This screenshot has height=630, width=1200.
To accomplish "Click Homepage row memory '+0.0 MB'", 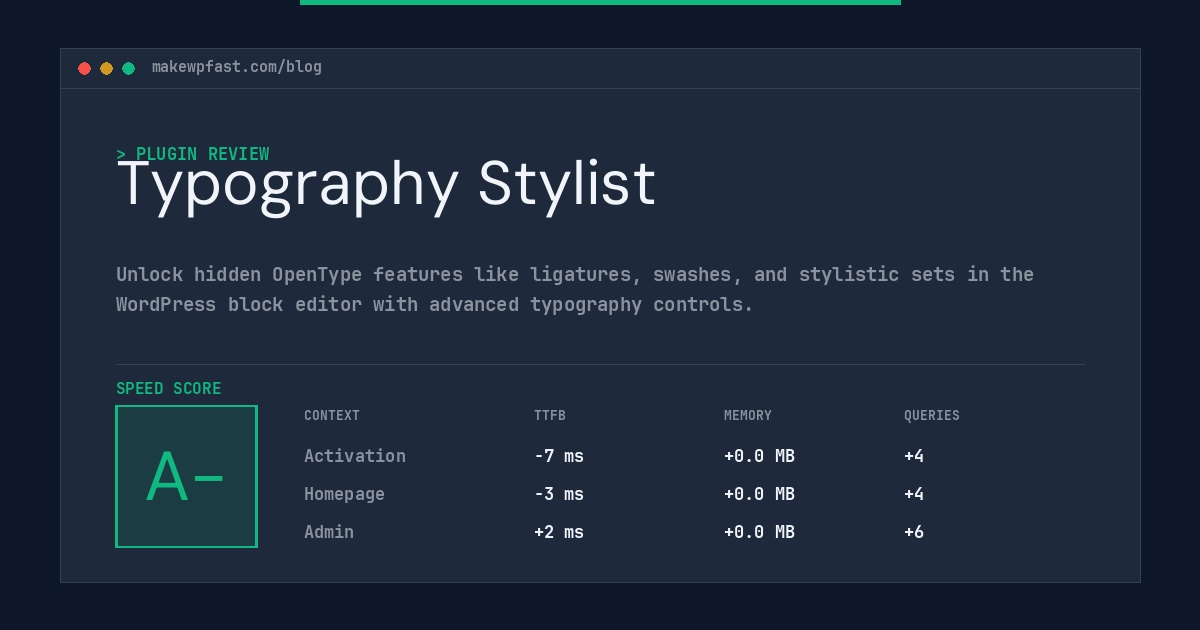I will 759,494.
